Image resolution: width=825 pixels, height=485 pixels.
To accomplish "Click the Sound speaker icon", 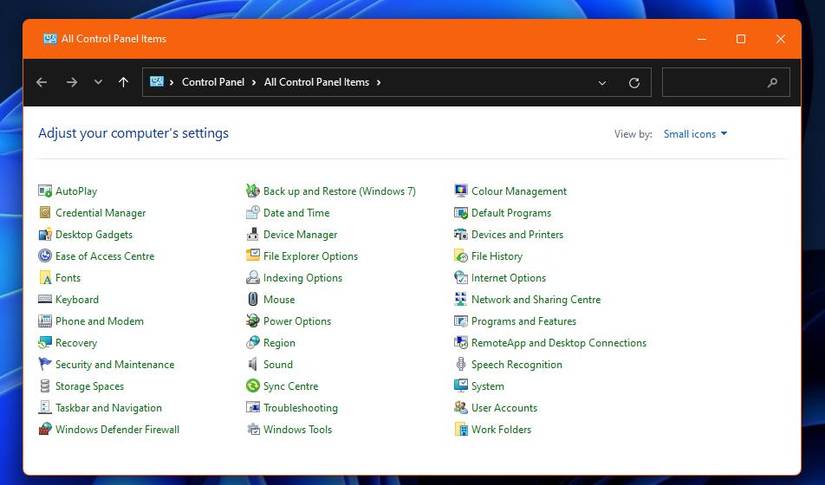I will [x=253, y=364].
